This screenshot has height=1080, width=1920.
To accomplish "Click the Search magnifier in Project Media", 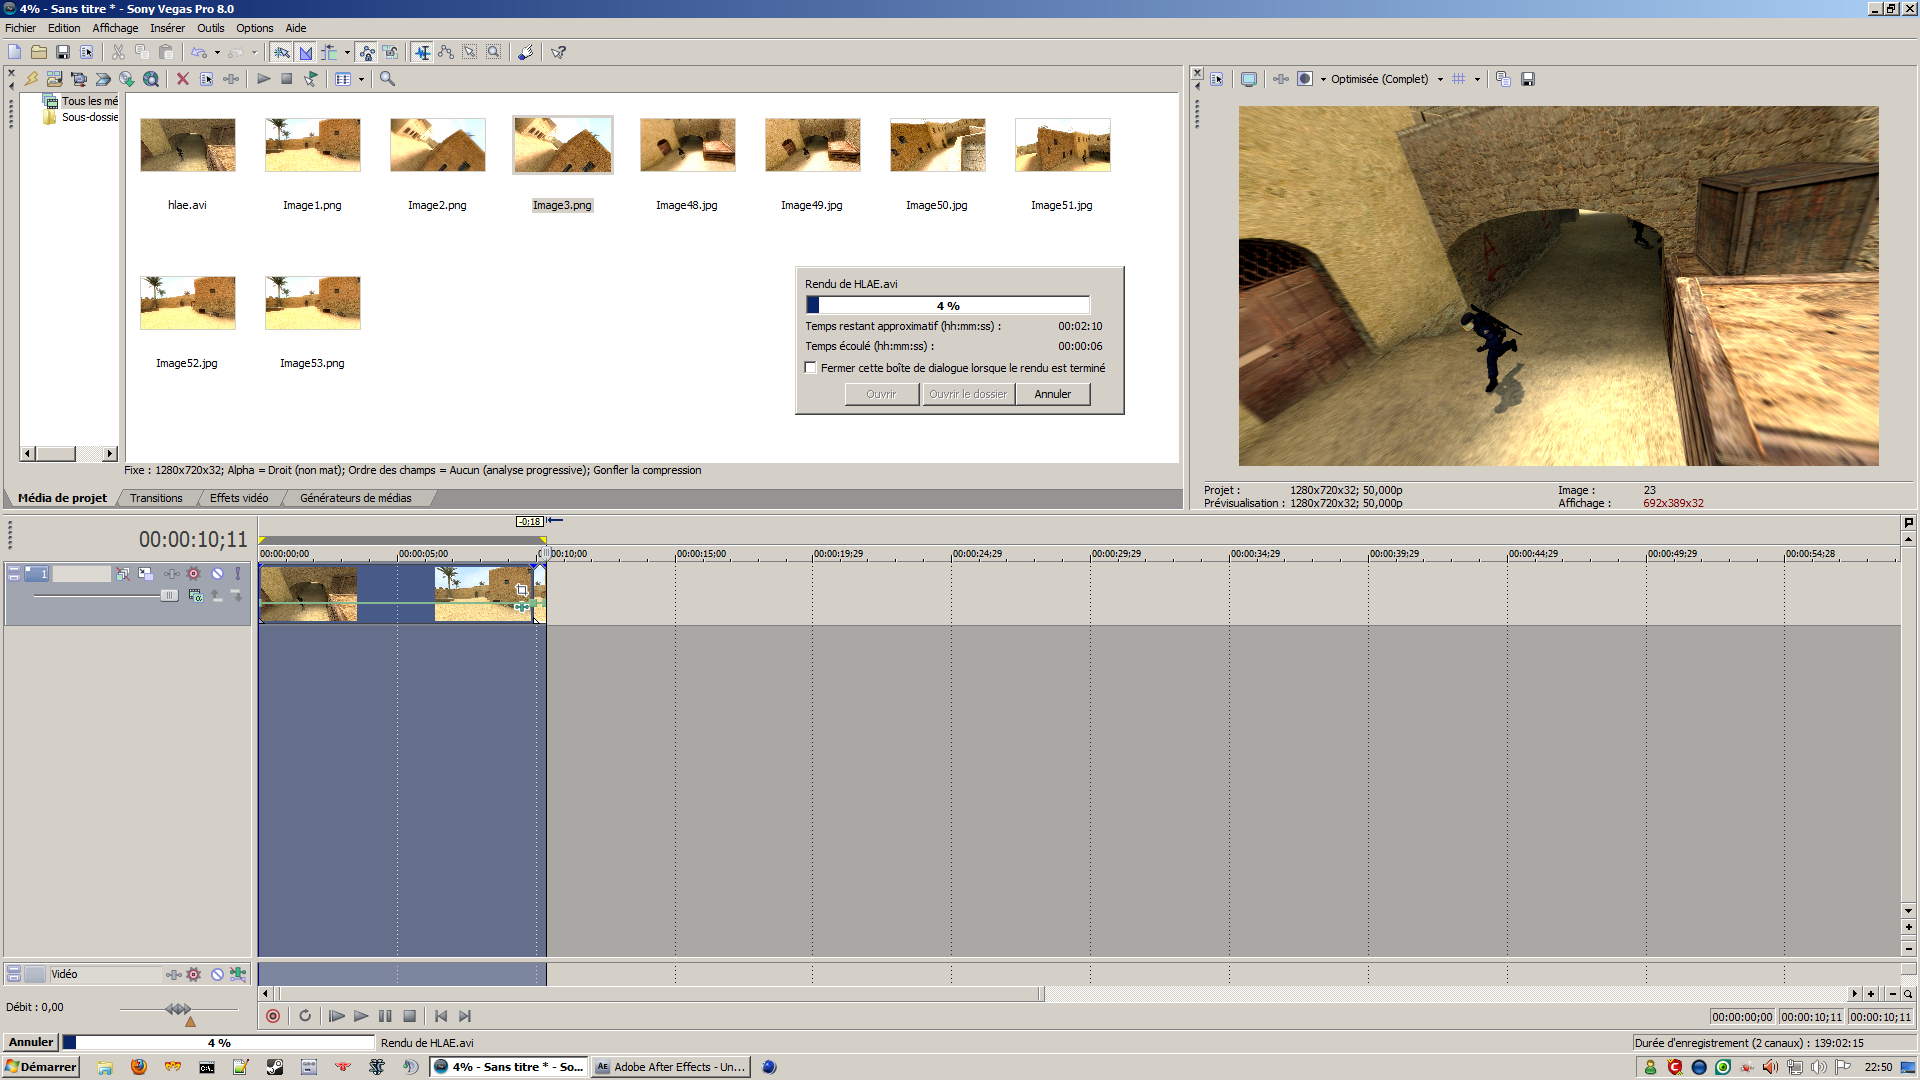I will point(387,79).
